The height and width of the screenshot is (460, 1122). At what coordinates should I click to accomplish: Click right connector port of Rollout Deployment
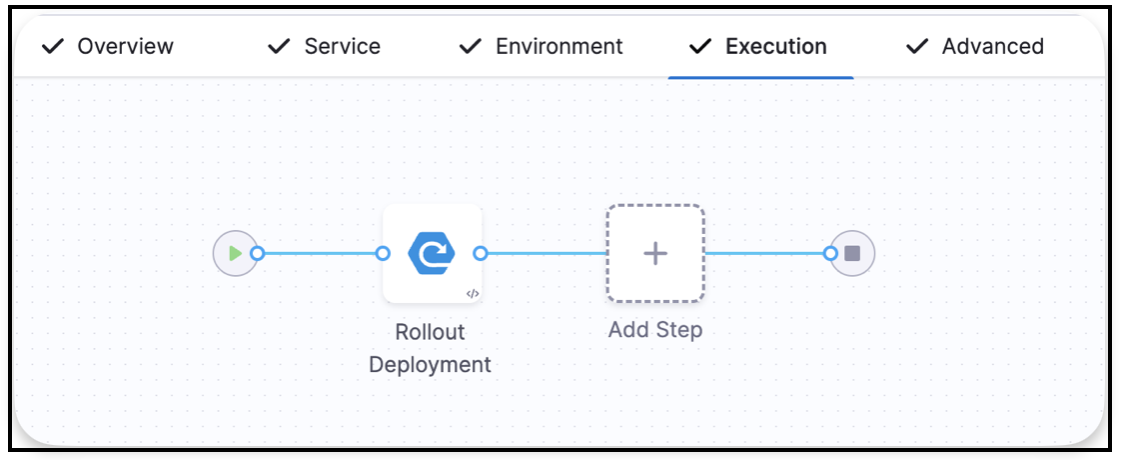(480, 254)
